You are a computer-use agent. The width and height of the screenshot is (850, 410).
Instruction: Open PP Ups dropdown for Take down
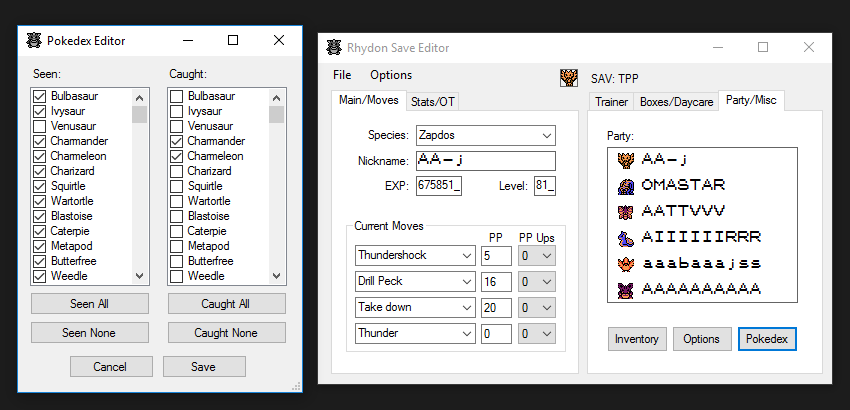click(x=537, y=308)
